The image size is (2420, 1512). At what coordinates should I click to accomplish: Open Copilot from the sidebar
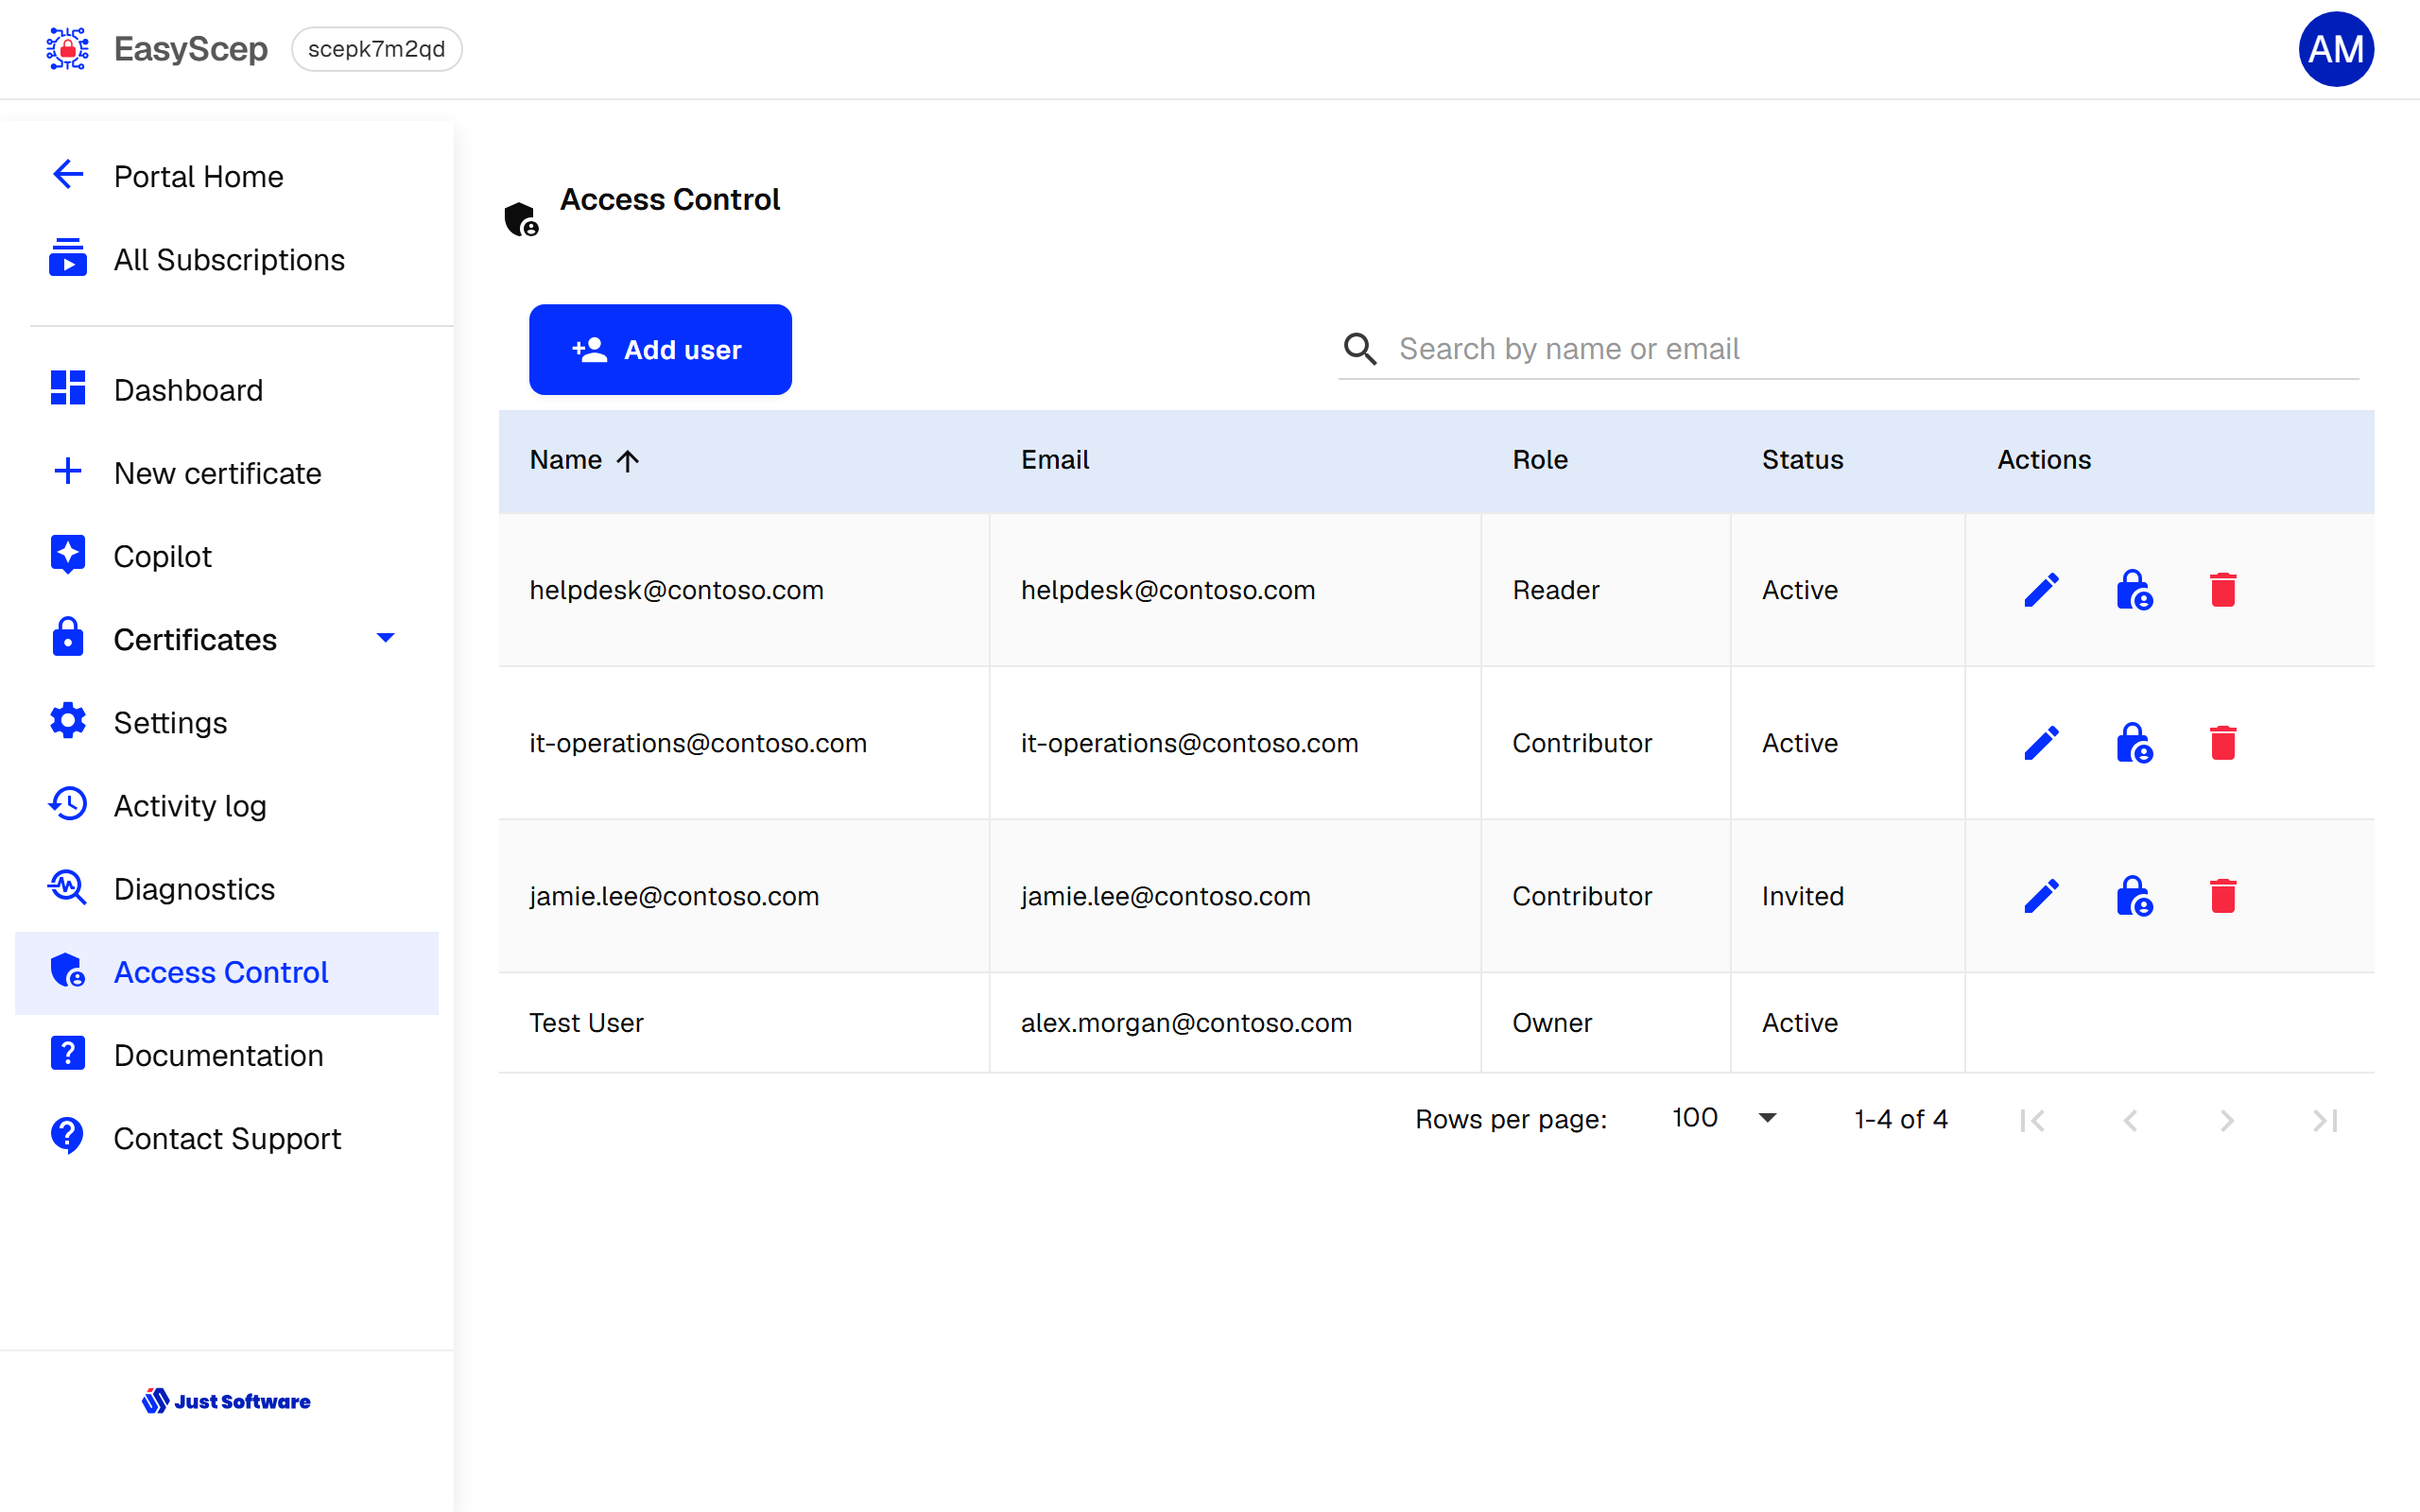[226, 555]
